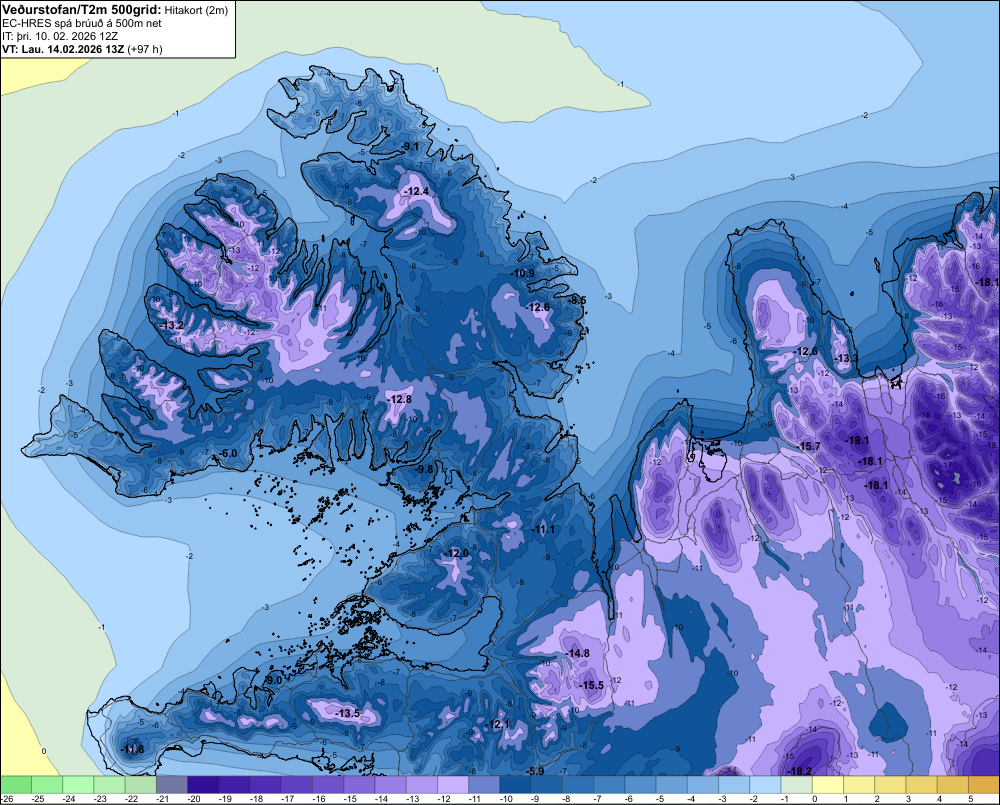
Task: Select the dark purple legend swatch labeled -20
Action: coord(203,784)
